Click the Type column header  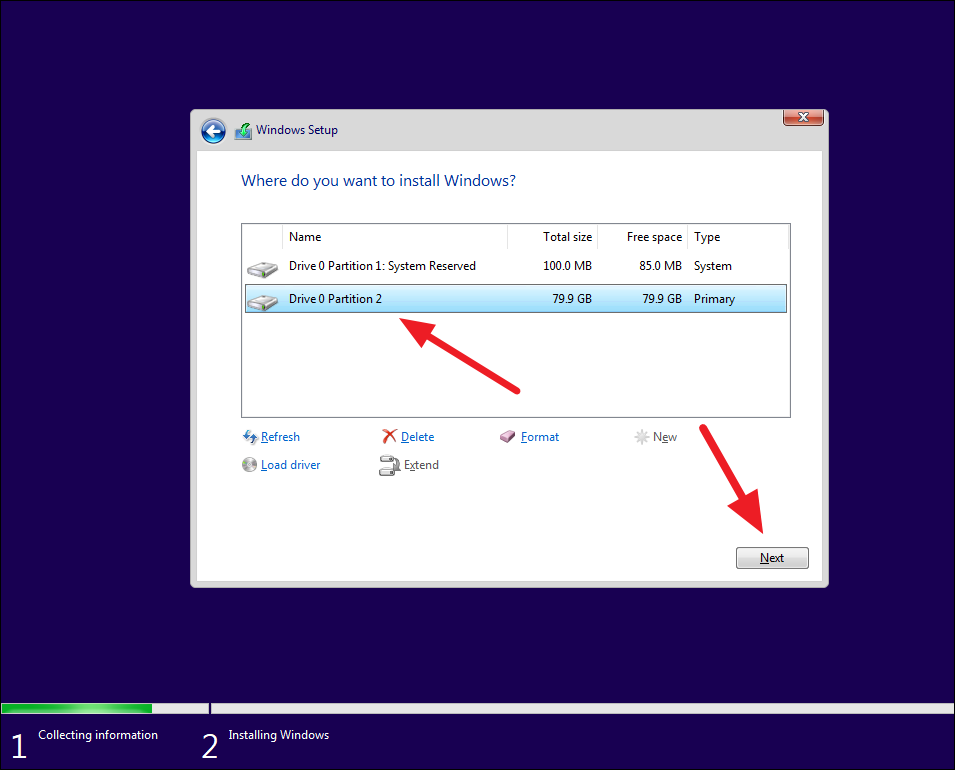pyautogui.click(x=738, y=237)
